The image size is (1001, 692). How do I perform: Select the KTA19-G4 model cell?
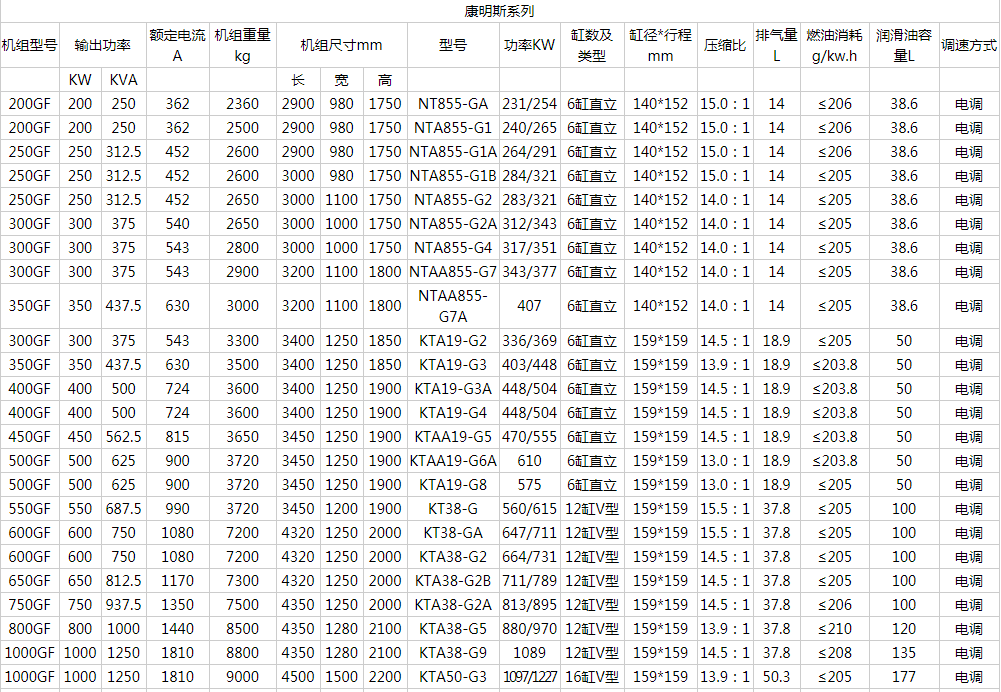[x=453, y=412]
